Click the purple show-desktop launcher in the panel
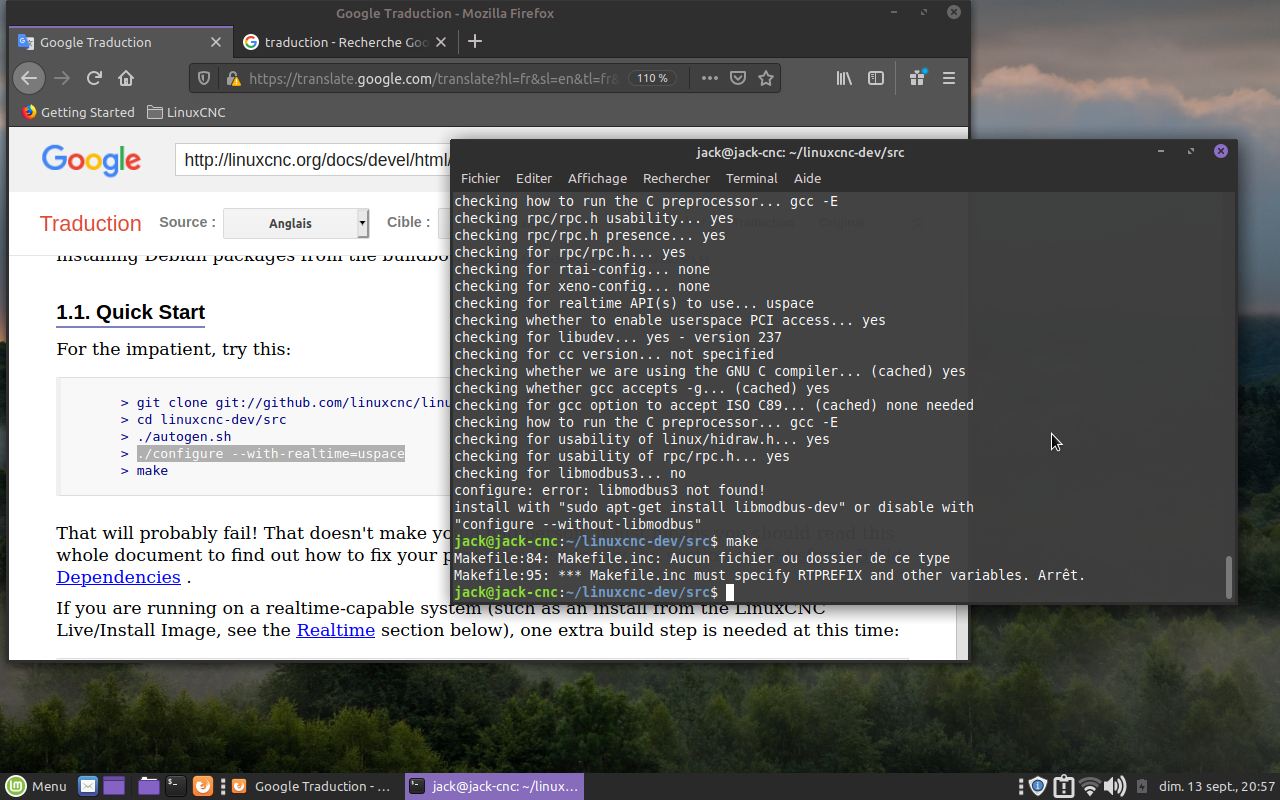This screenshot has height=800, width=1280. [113, 786]
